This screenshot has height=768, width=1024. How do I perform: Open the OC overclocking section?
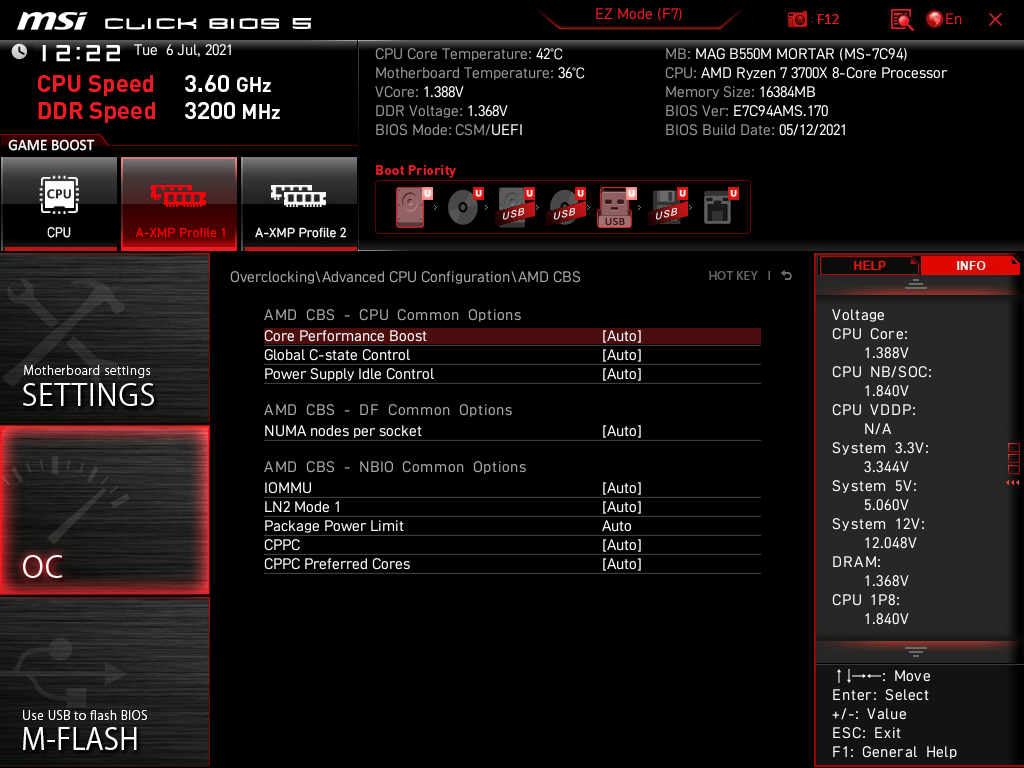pos(104,510)
